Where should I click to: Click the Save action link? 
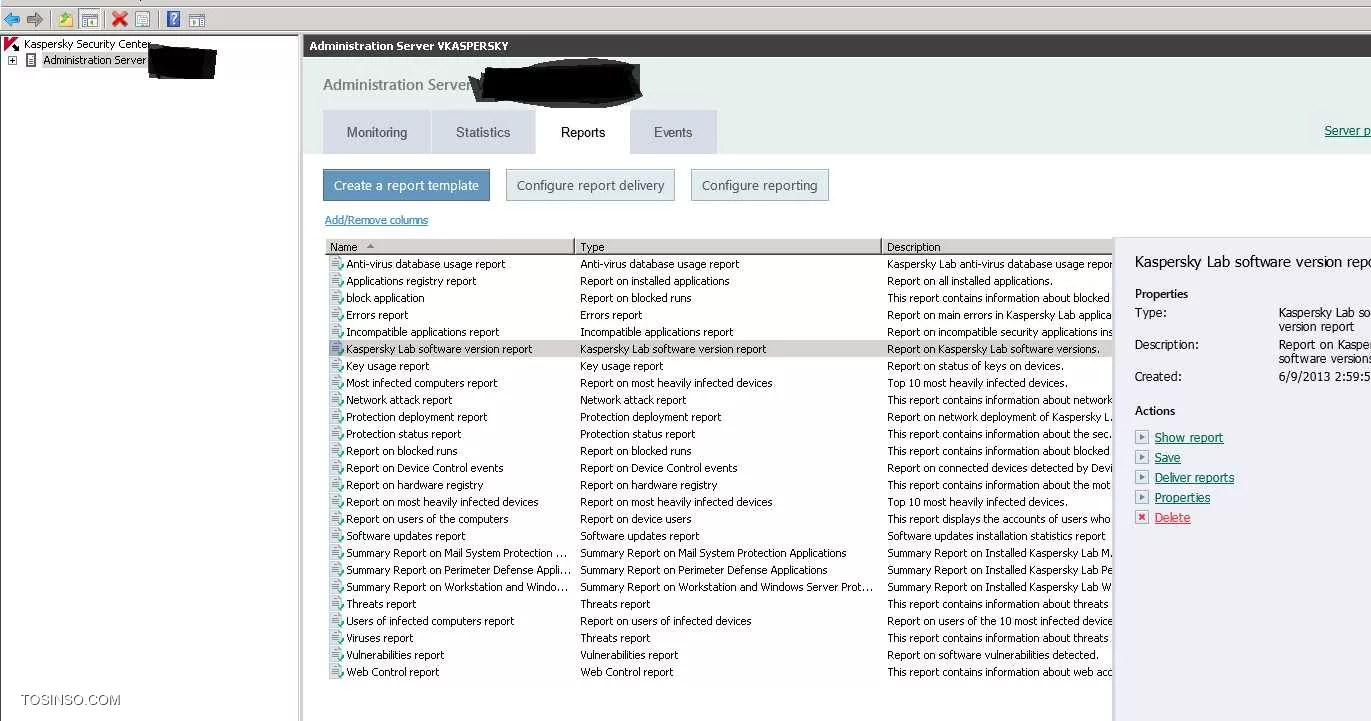pos(1167,458)
